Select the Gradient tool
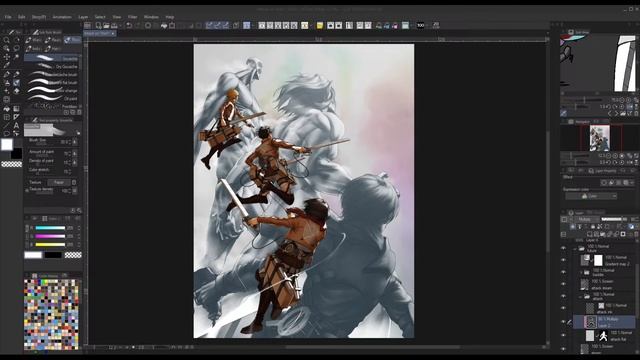The width and height of the screenshot is (640, 360). pos(16,109)
